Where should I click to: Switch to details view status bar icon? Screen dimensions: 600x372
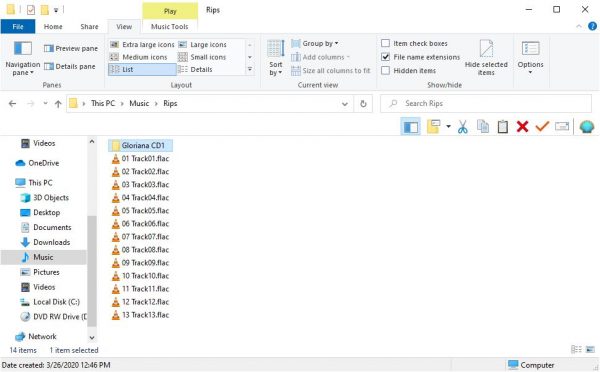click(x=576, y=349)
